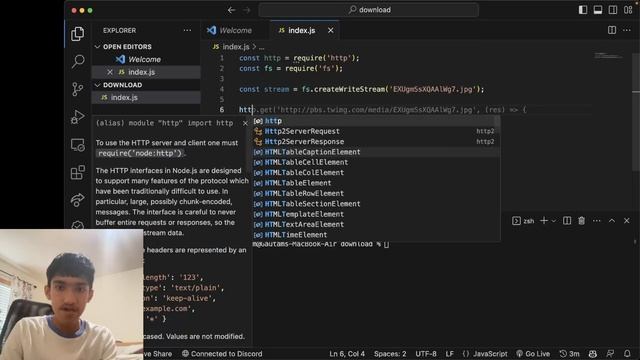This screenshot has height=360, width=640.
Task: Open Customize Layout menu
Action: pyautogui.click(x=628, y=10)
